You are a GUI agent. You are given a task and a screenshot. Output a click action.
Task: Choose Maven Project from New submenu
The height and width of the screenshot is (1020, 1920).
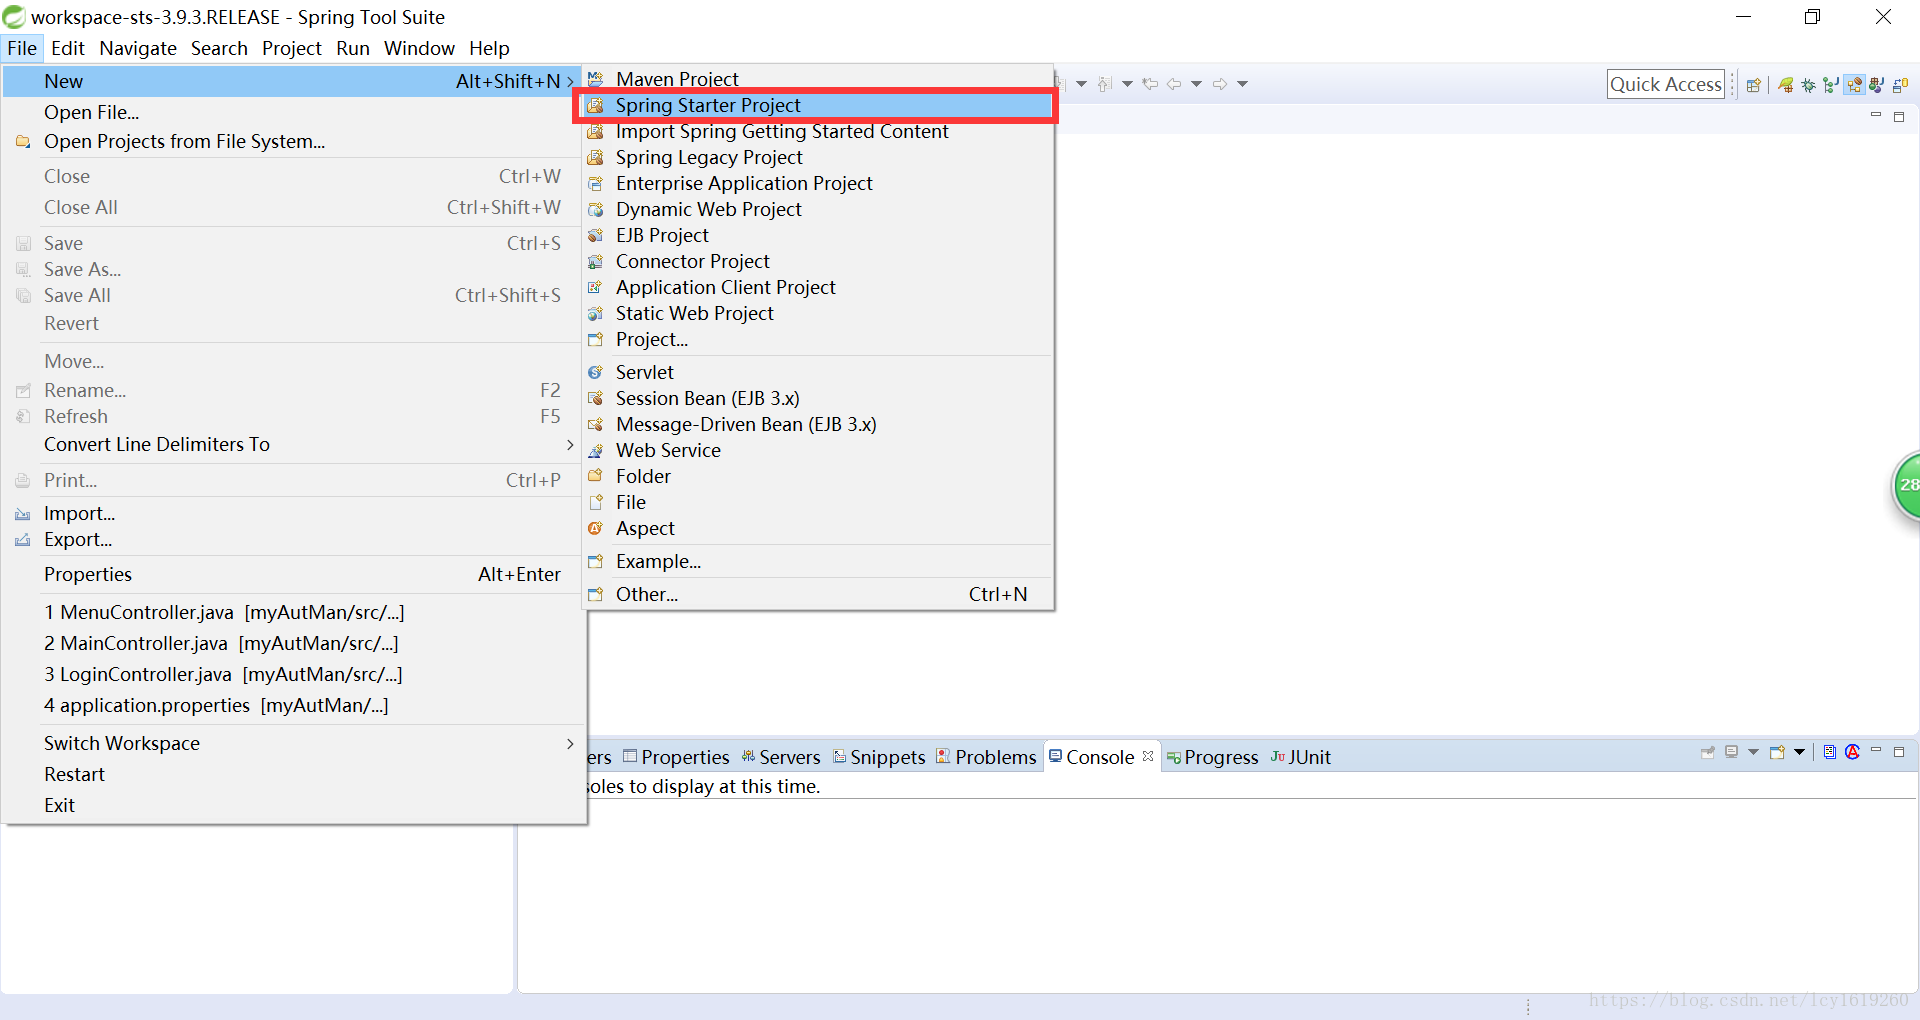point(816,79)
